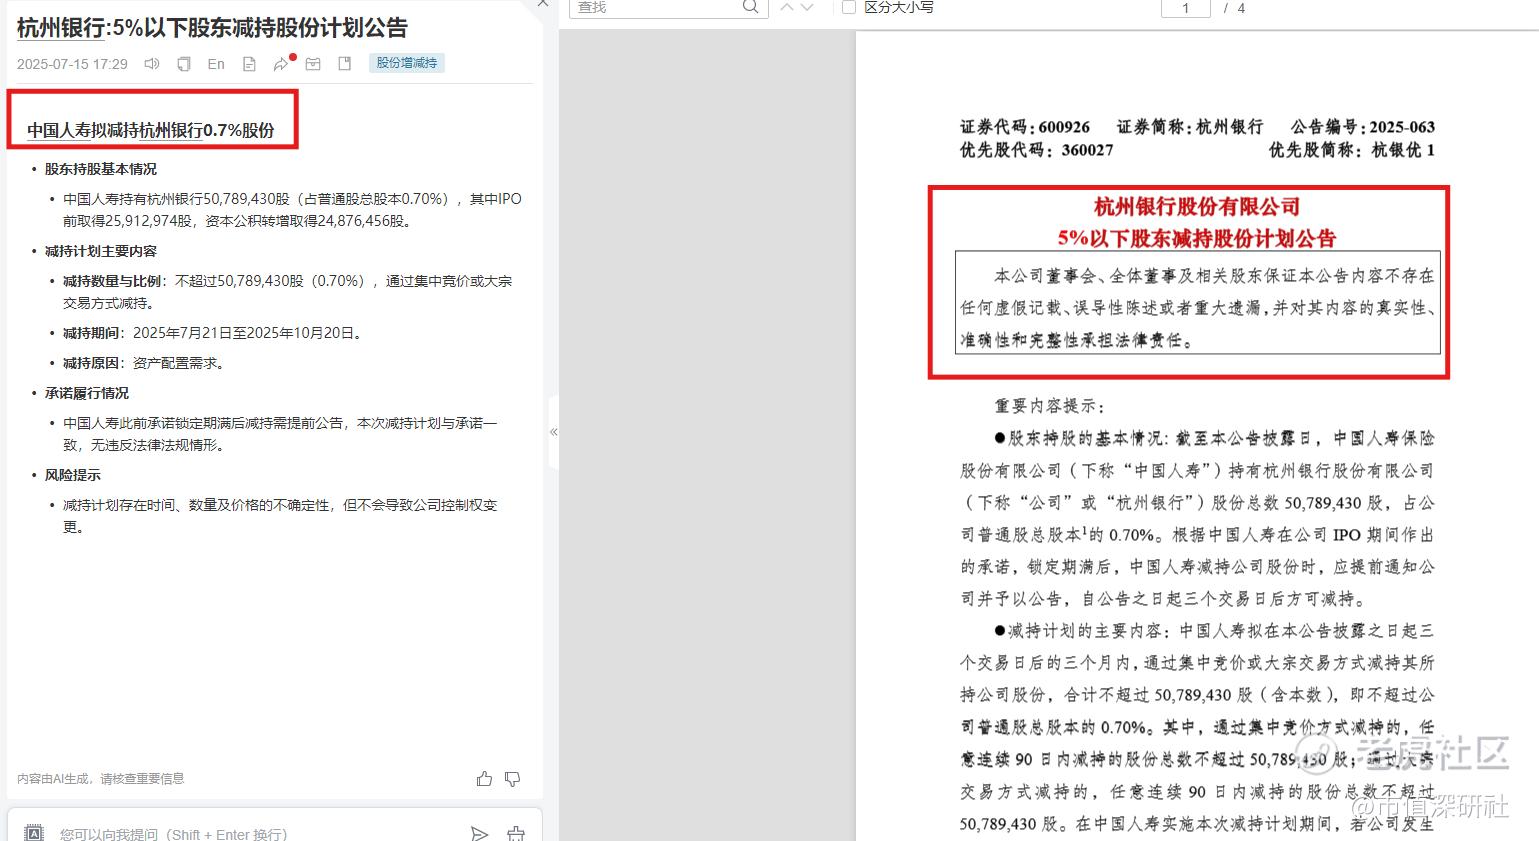The height and width of the screenshot is (841, 1539).
Task: Click the 股东持股基本情况 bullet heading
Action: (x=101, y=169)
